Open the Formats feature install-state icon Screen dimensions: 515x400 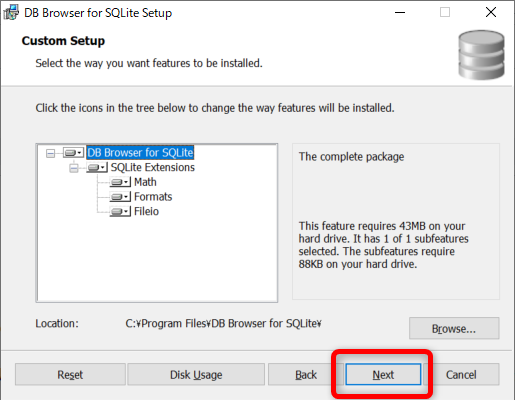(x=120, y=197)
